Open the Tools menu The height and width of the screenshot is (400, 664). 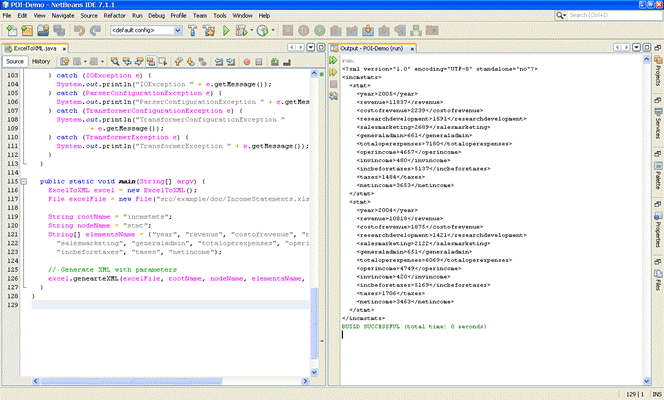(x=219, y=16)
